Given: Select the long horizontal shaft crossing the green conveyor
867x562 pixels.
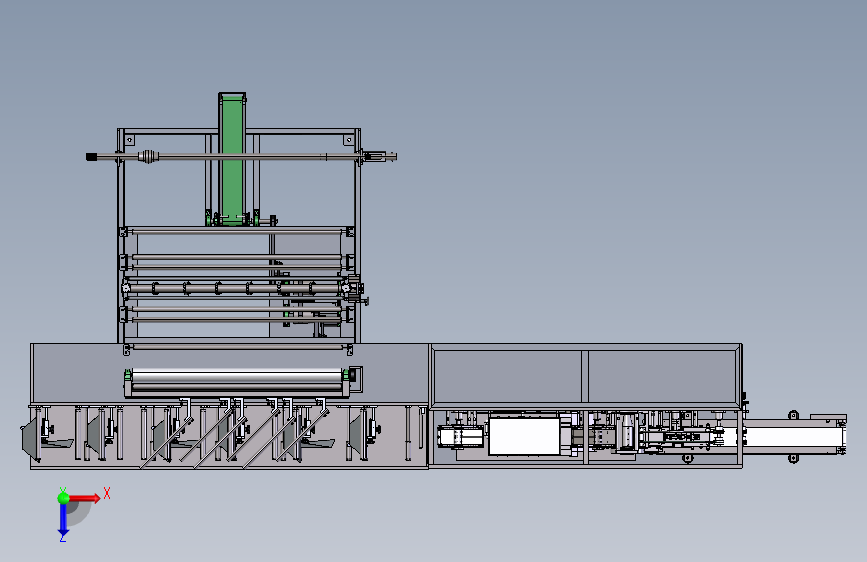Looking at the screenshot, I should pos(241,157).
